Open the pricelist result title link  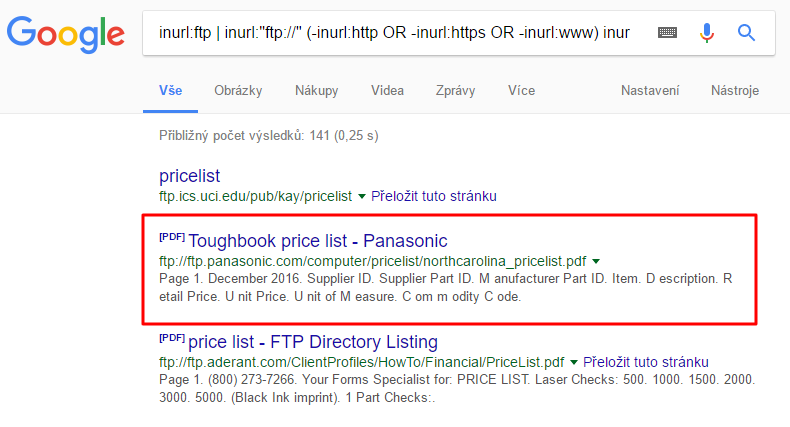click(x=189, y=176)
